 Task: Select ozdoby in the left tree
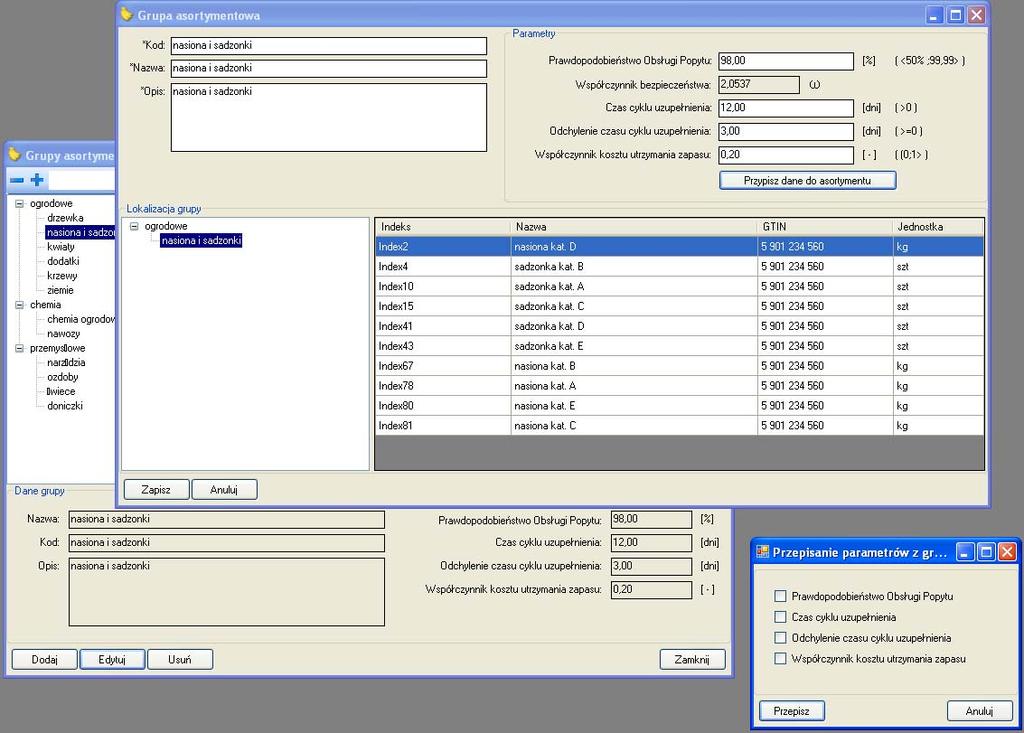(63, 377)
